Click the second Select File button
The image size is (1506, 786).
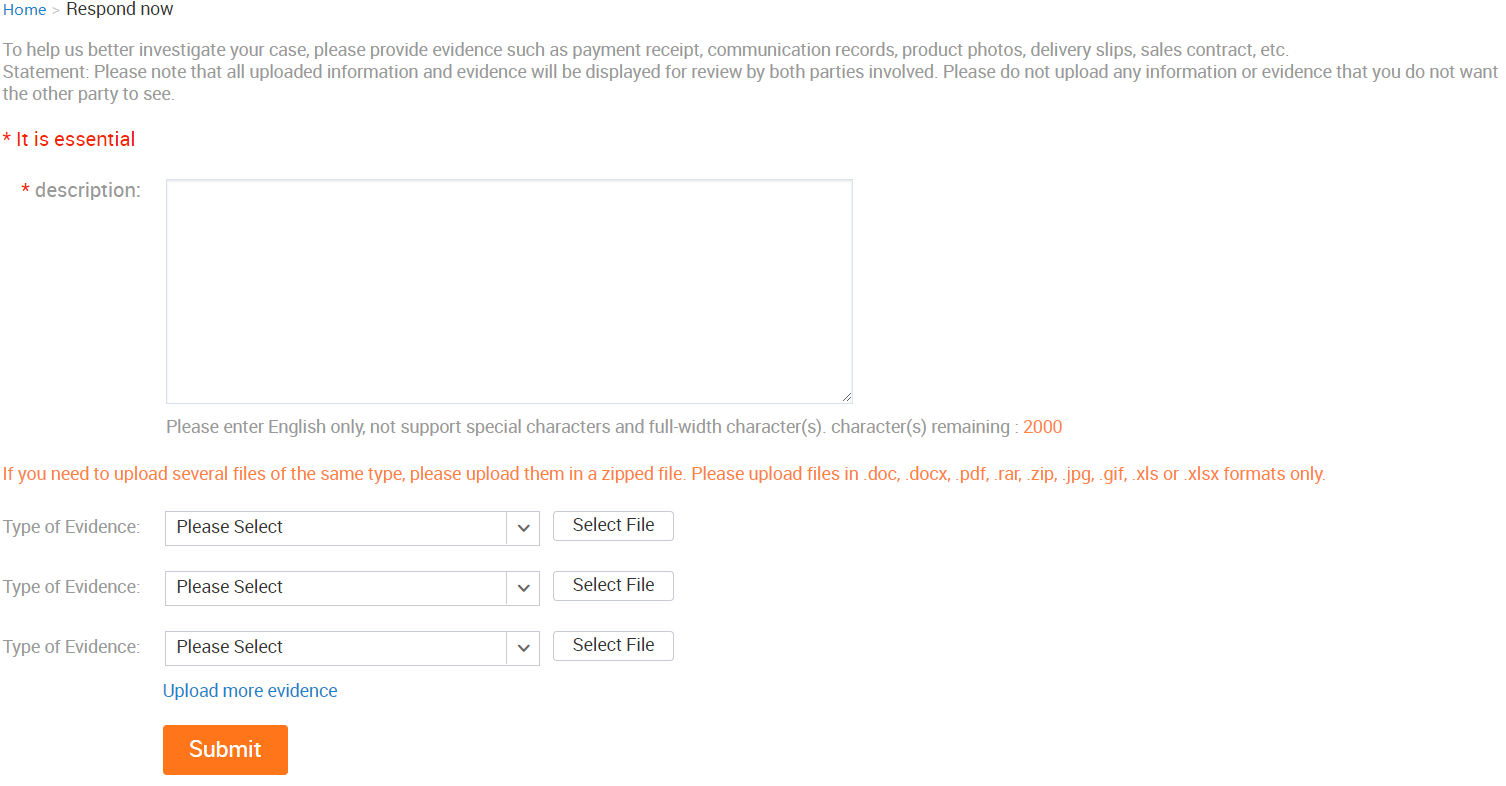(613, 586)
